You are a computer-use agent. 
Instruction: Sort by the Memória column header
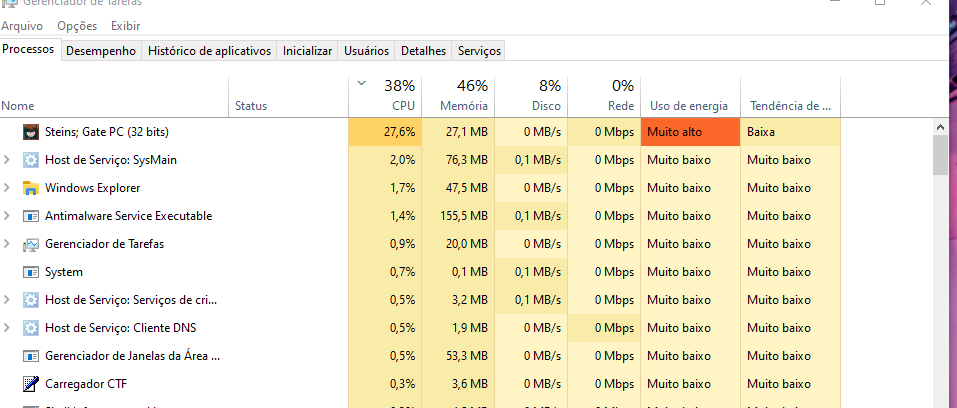point(458,96)
